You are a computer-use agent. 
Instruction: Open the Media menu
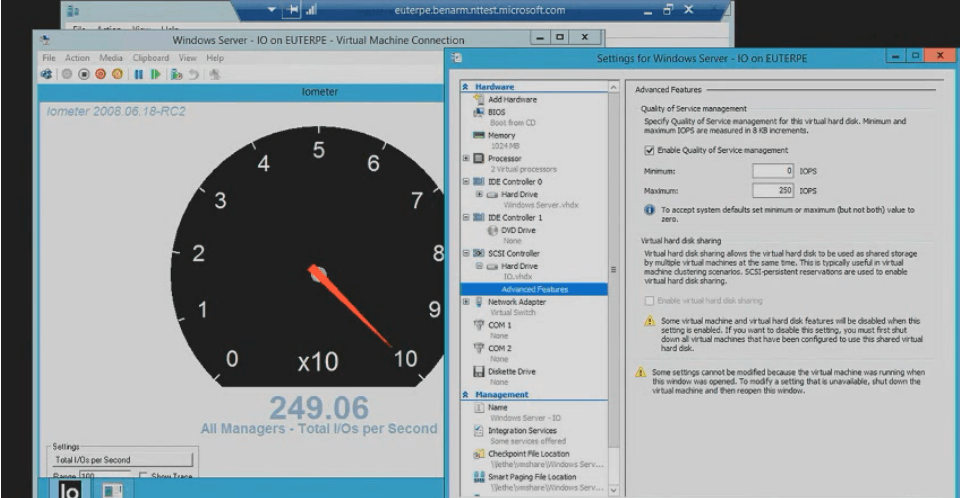(111, 58)
